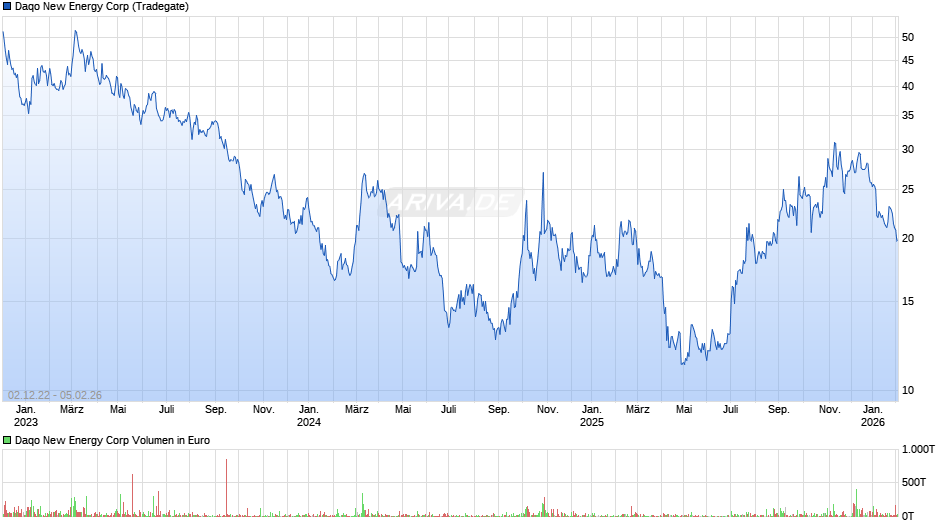
Task: Click the 'Daqo New Energy Corp Volumen in Euro' label
Action: coord(112,440)
